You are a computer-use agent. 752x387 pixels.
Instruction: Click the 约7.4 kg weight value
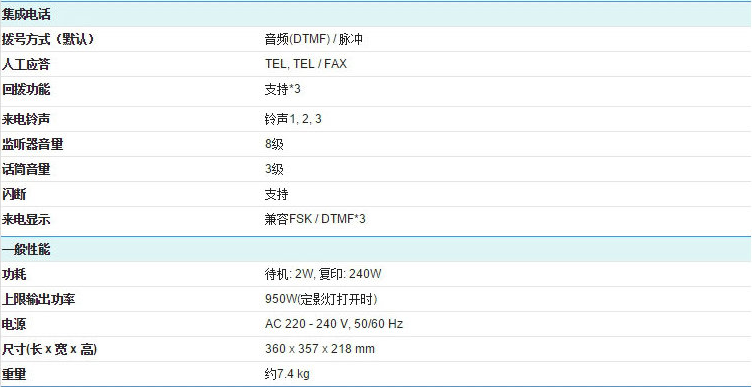(287, 374)
